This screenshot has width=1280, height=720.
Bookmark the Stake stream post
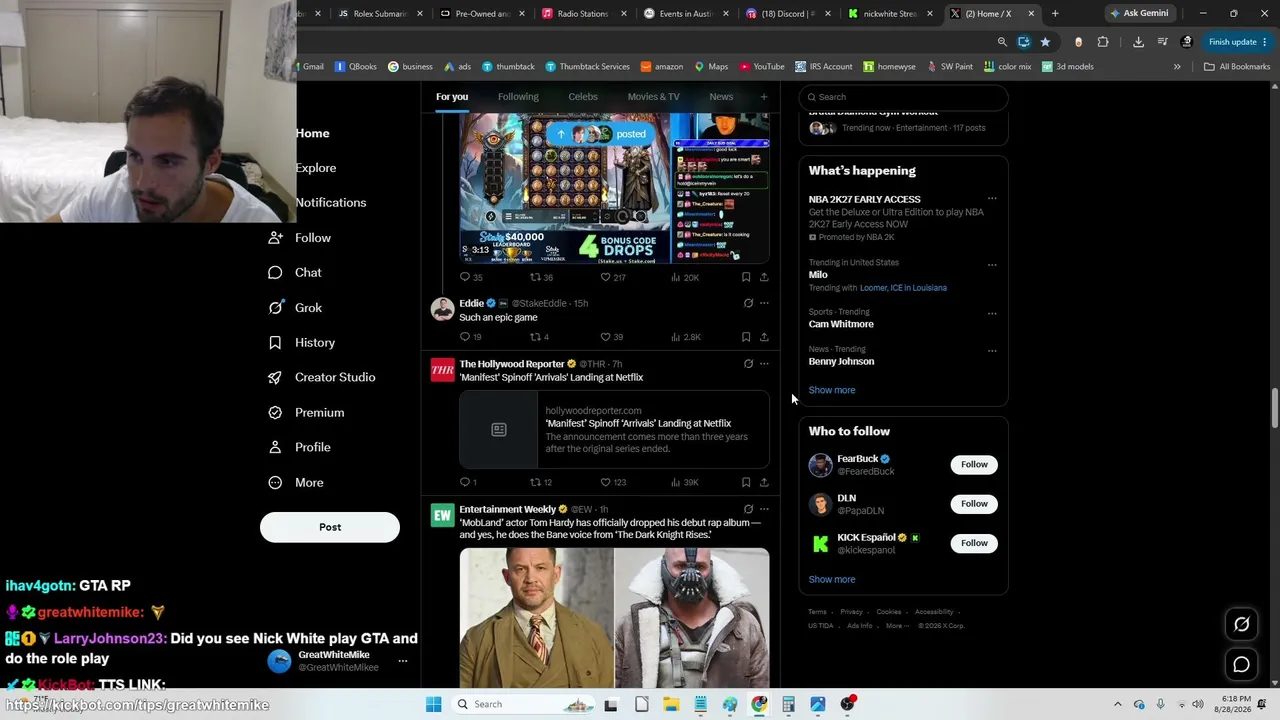tap(746, 277)
